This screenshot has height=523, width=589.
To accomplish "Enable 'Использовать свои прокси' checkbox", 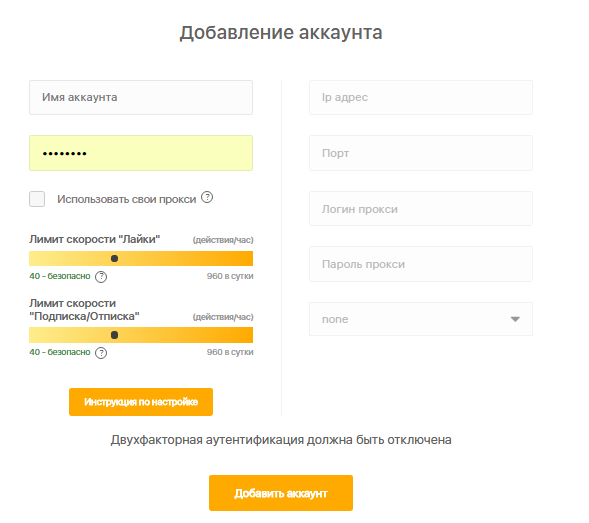I will [37, 199].
